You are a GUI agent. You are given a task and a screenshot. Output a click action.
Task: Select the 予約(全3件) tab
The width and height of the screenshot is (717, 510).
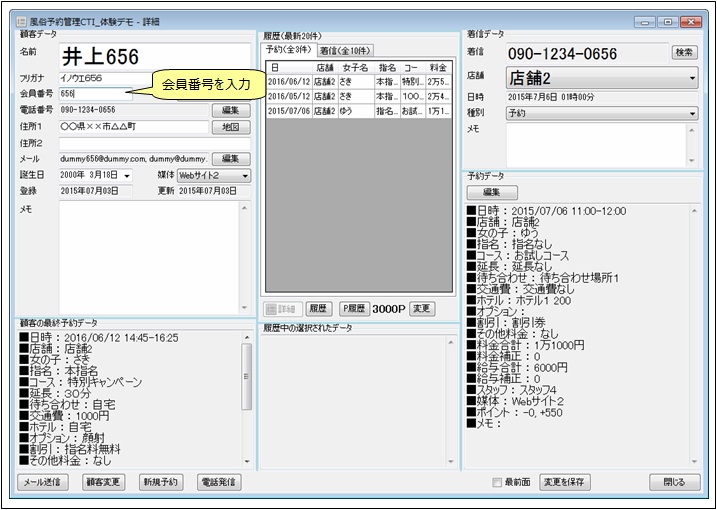[x=289, y=50]
